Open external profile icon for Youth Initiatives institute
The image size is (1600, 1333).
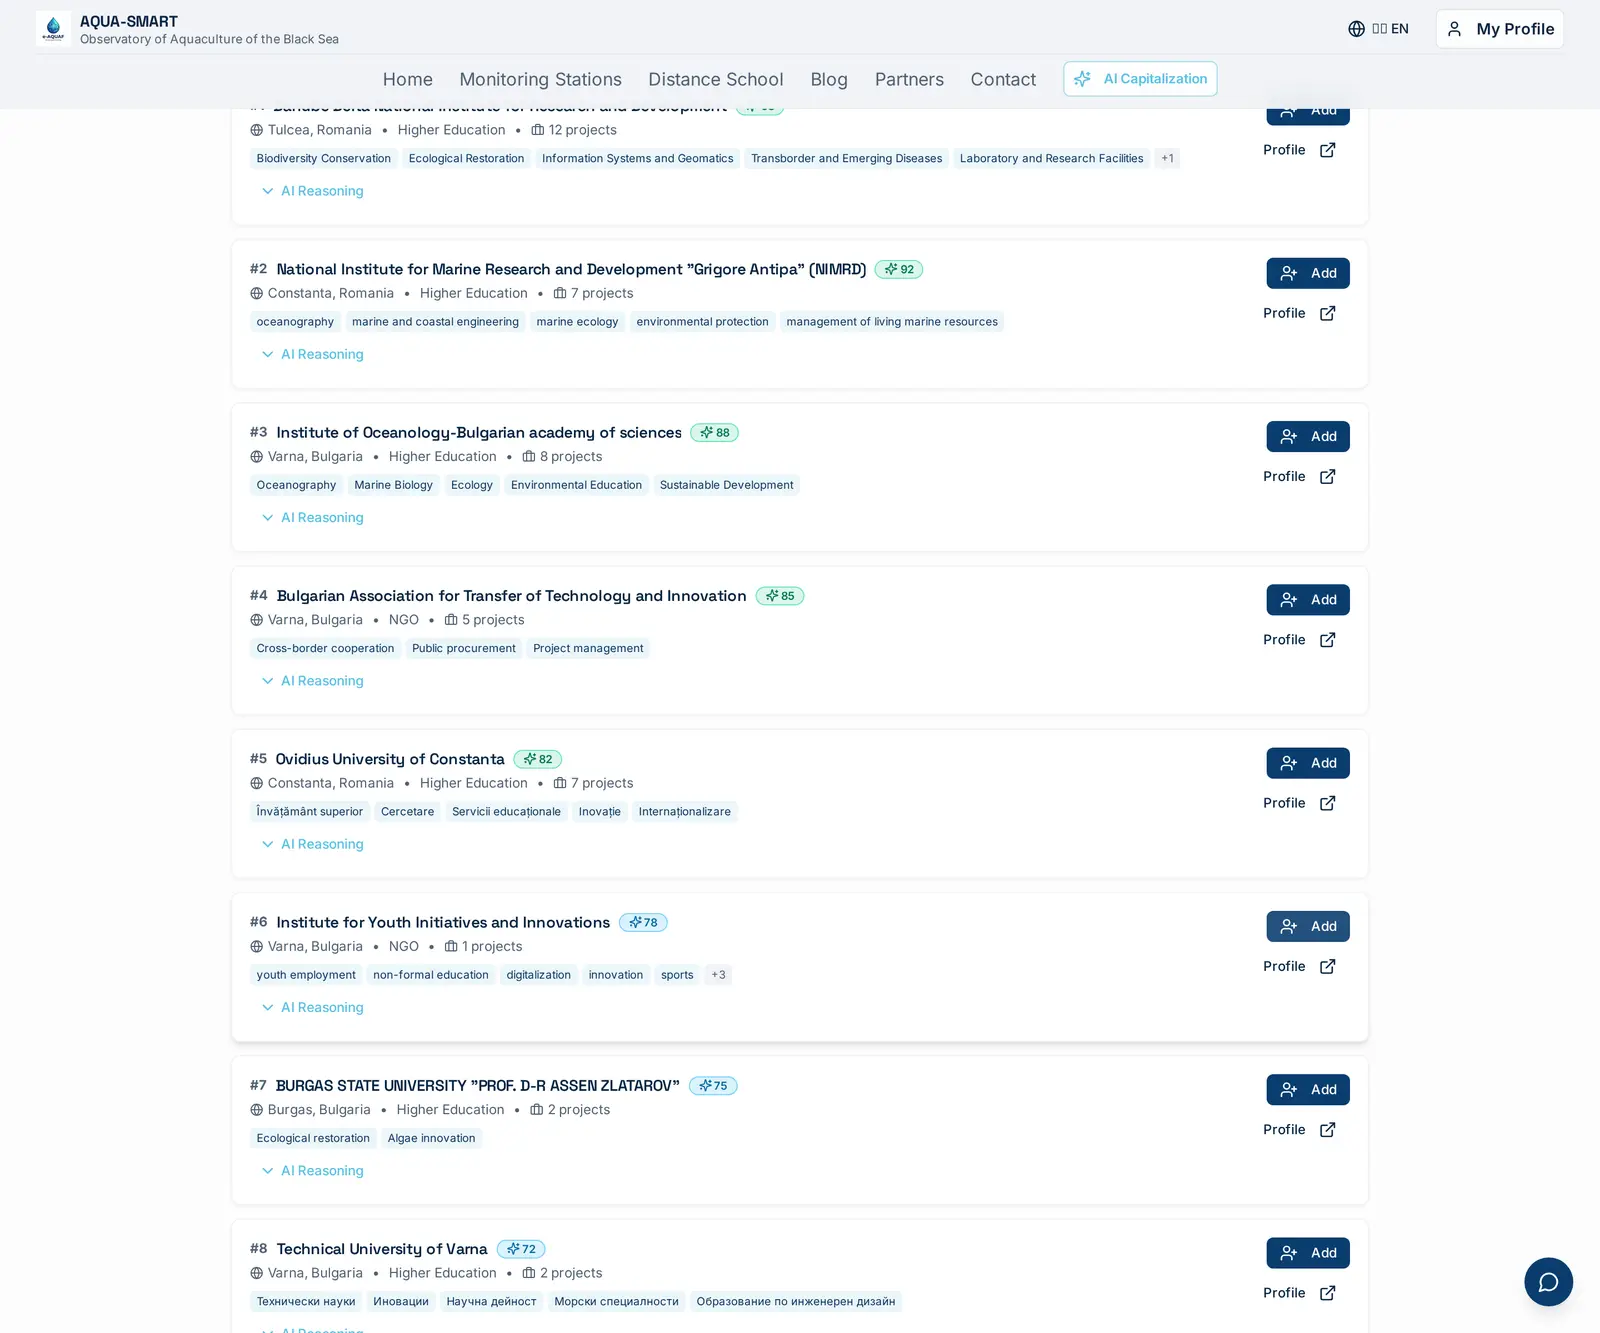[x=1327, y=967]
